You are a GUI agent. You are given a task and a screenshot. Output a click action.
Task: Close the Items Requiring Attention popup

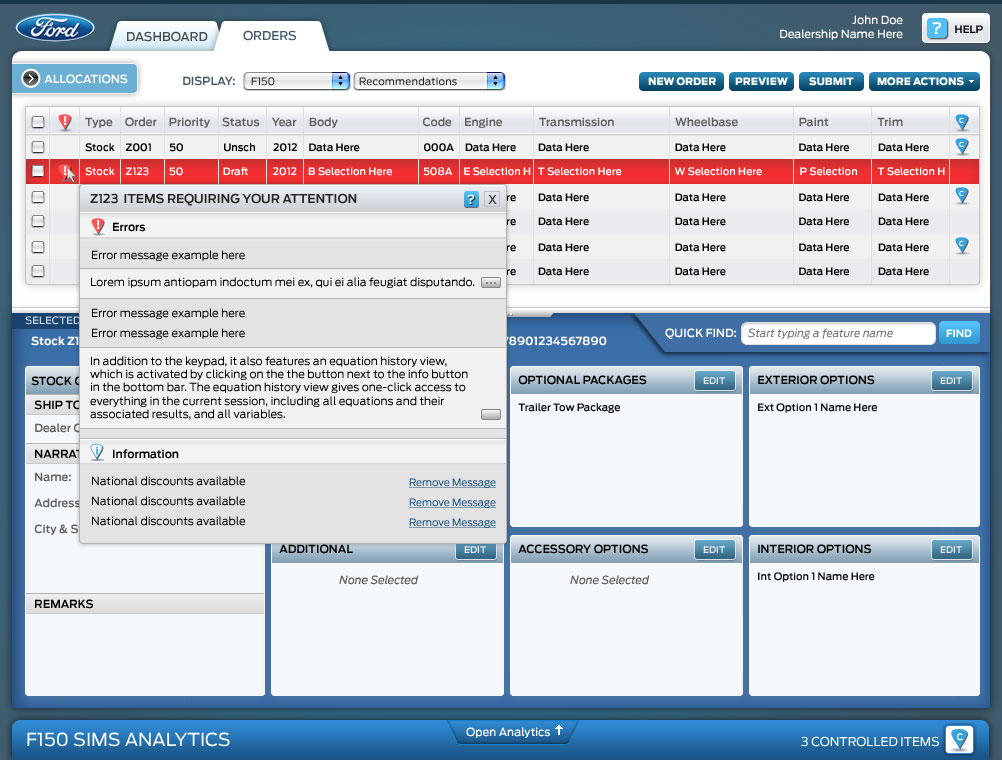492,199
